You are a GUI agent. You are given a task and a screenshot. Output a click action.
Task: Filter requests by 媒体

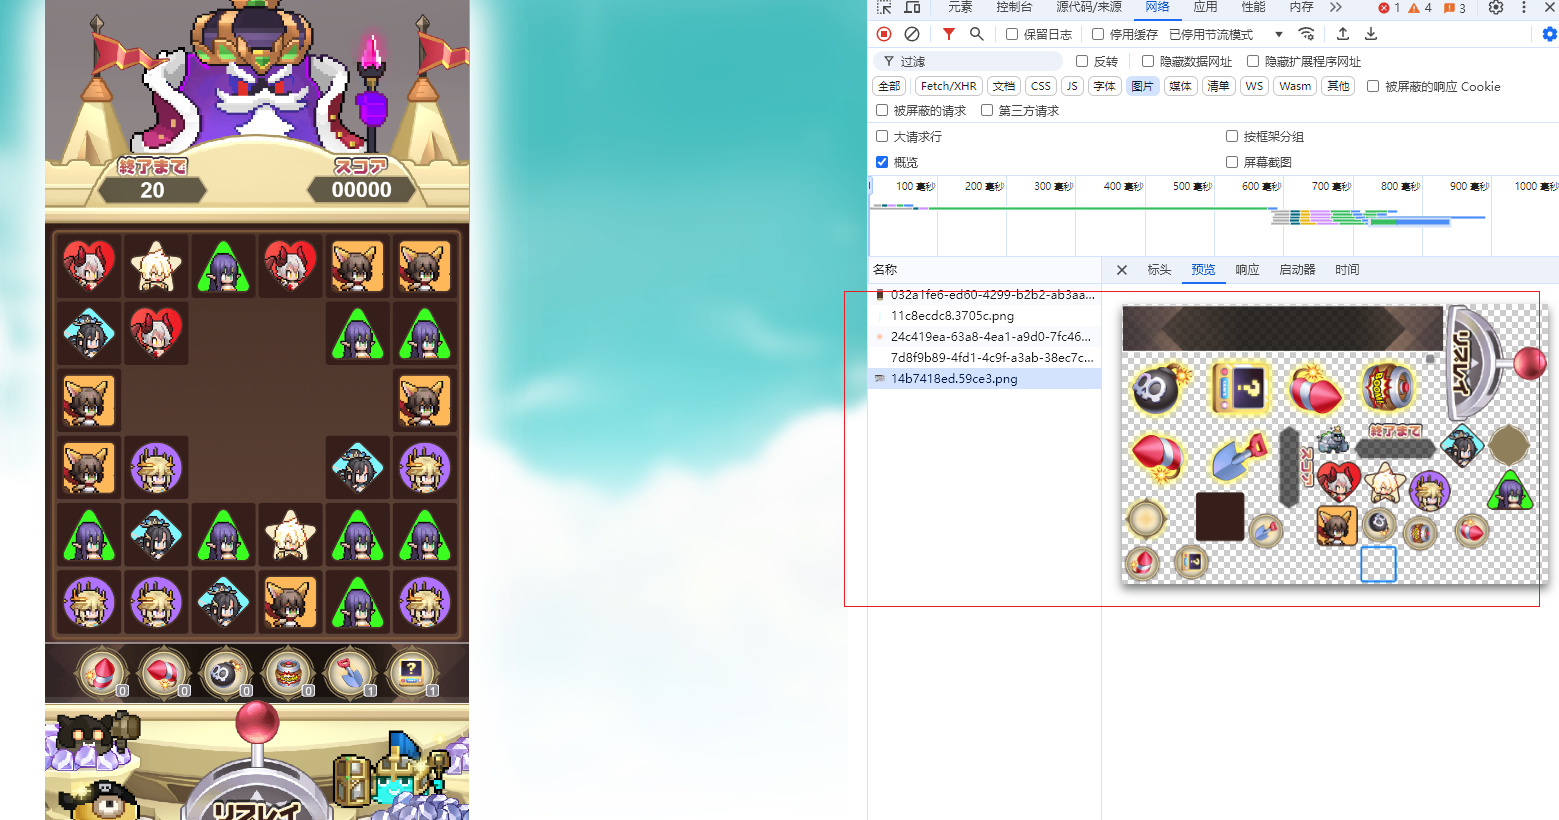tap(1180, 86)
